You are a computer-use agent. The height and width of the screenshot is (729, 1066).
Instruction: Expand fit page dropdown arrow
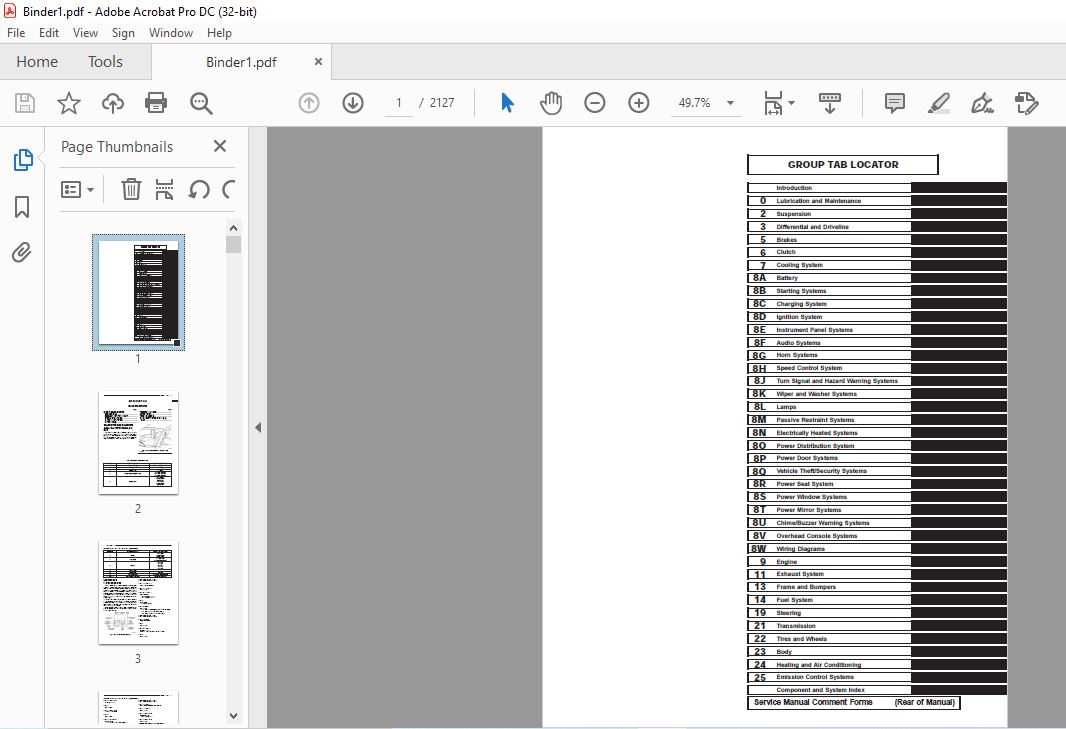coord(791,103)
